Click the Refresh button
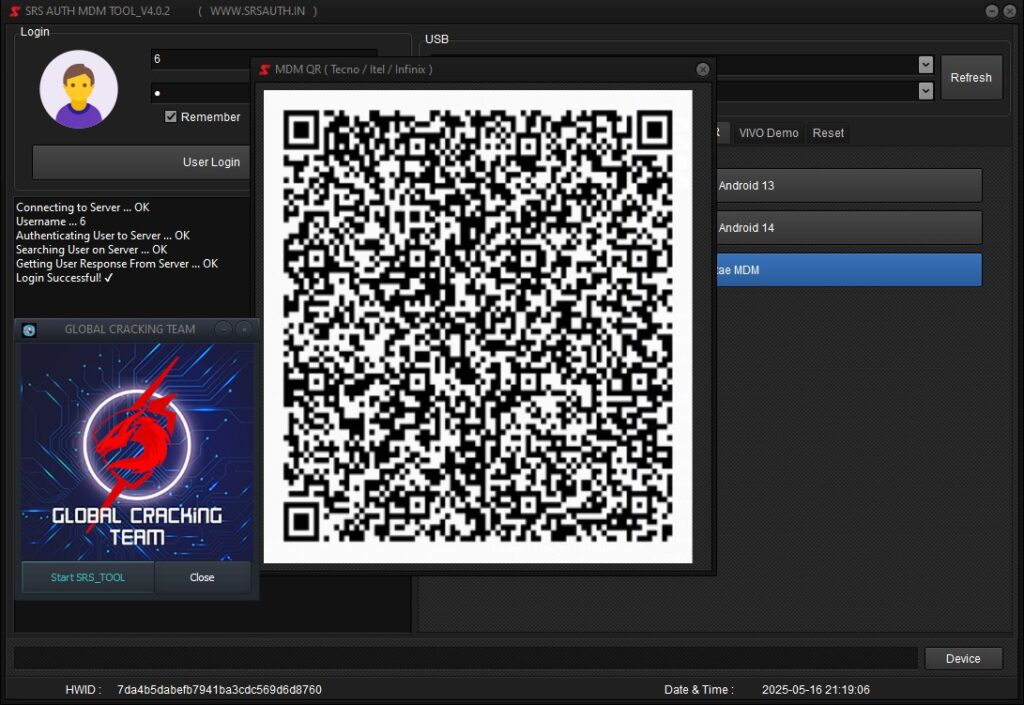Image resolution: width=1024 pixels, height=705 pixels. 971,77
